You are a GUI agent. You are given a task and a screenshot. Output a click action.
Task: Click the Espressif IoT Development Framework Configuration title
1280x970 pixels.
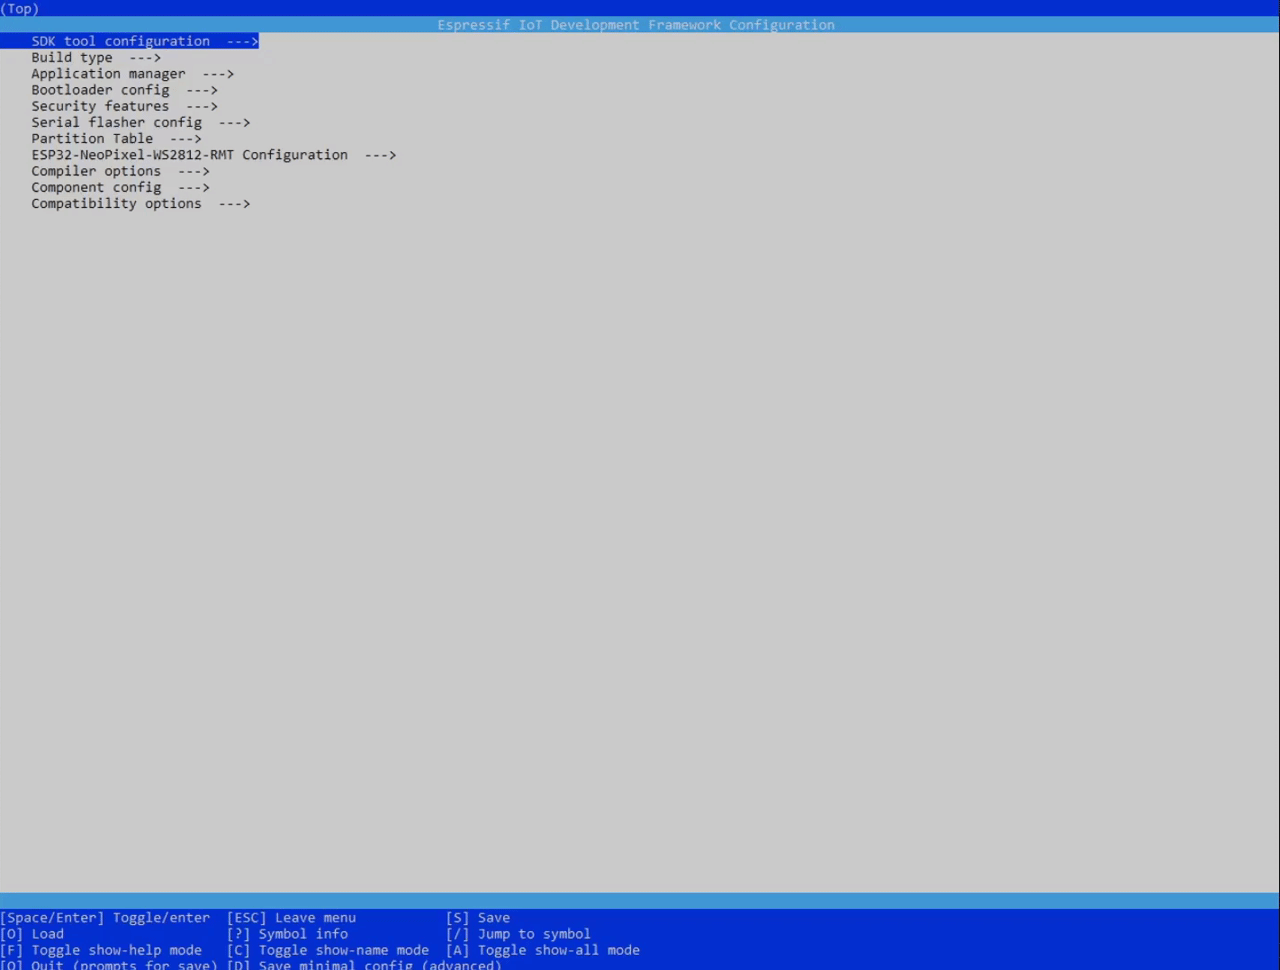pyautogui.click(x=636, y=25)
